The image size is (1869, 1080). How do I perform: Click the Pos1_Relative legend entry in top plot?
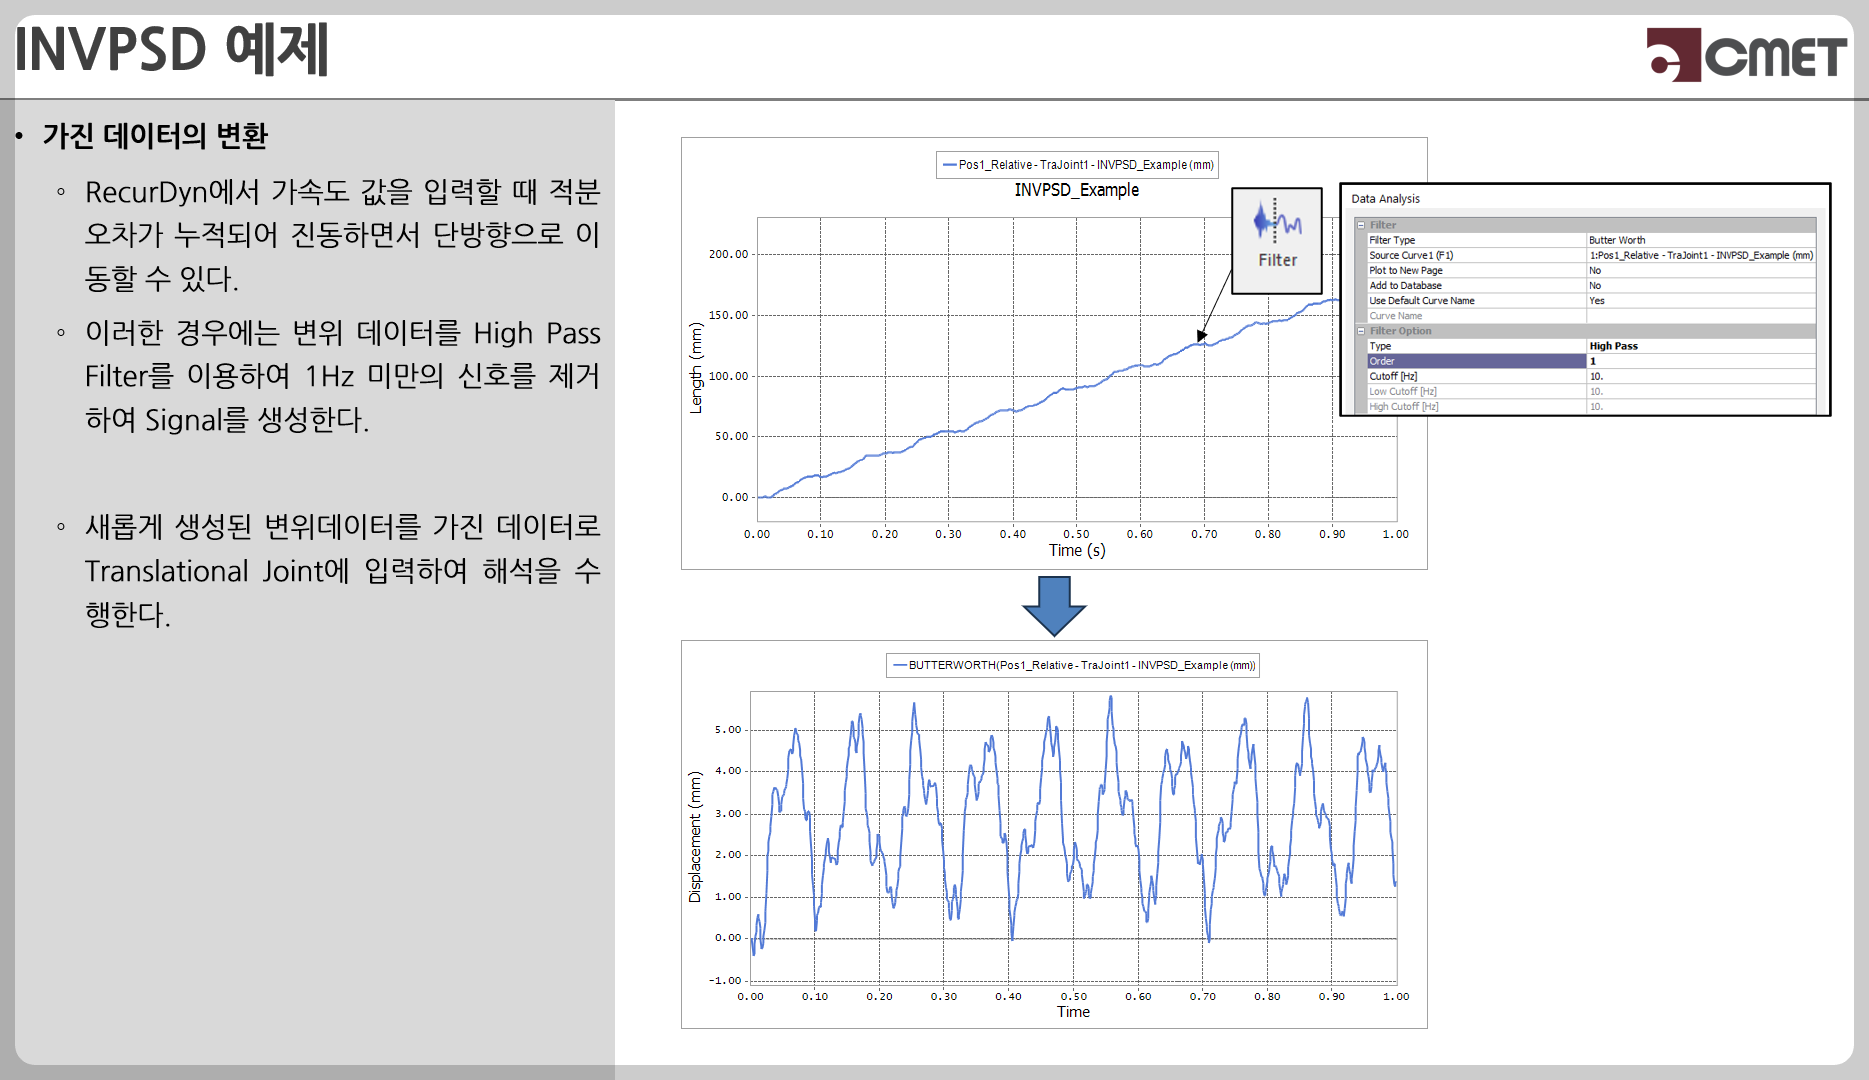coord(1077,165)
